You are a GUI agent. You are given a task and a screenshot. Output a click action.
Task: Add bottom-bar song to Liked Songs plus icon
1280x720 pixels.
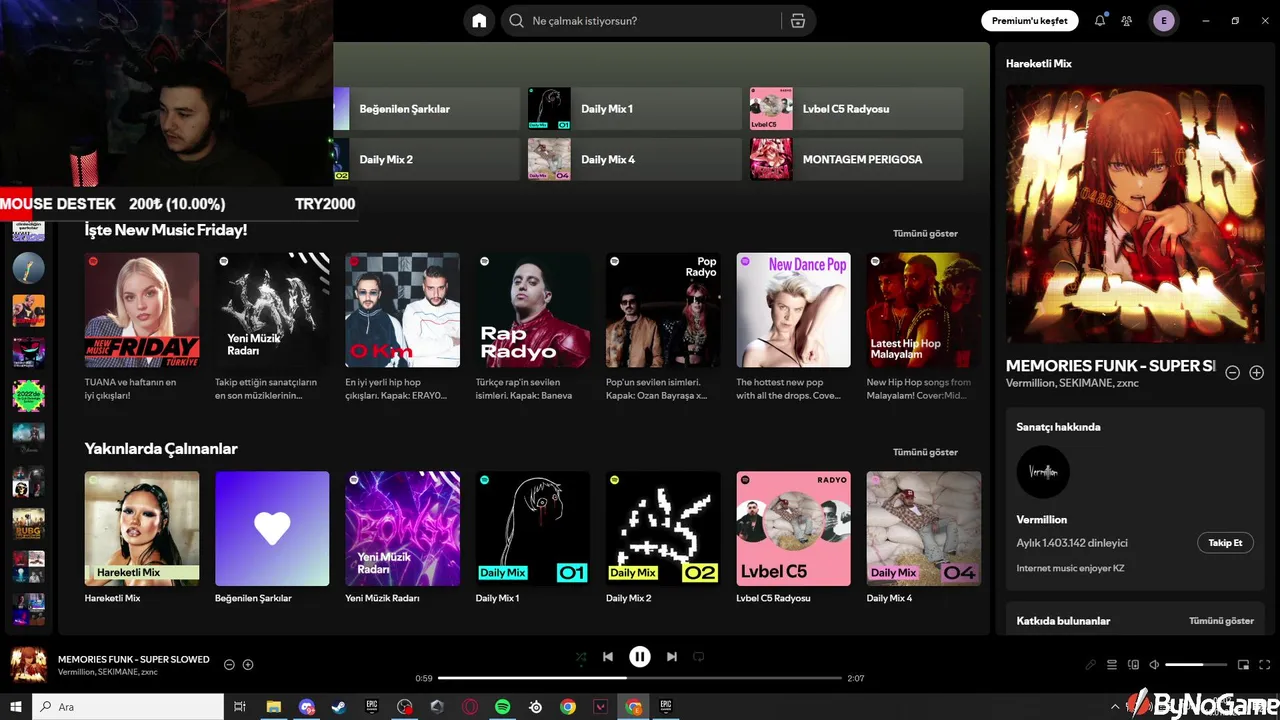248,665
